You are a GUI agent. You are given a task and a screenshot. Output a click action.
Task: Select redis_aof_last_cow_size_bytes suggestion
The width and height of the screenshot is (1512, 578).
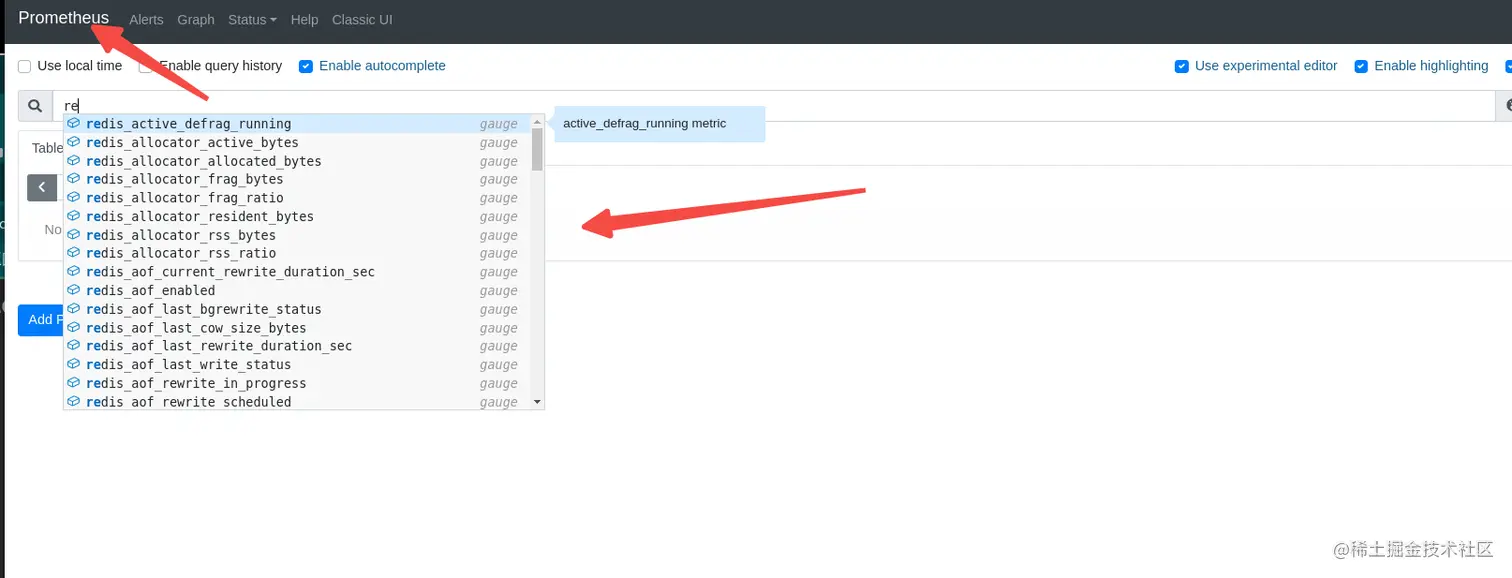pyautogui.click(x=298, y=328)
